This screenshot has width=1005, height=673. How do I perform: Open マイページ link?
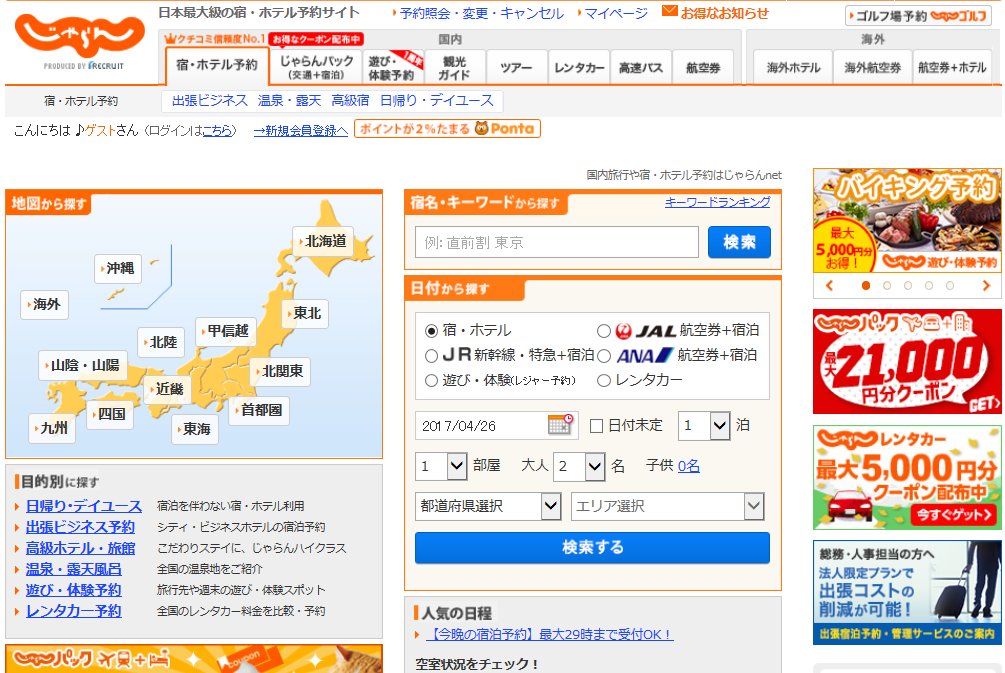pyautogui.click(x=616, y=13)
